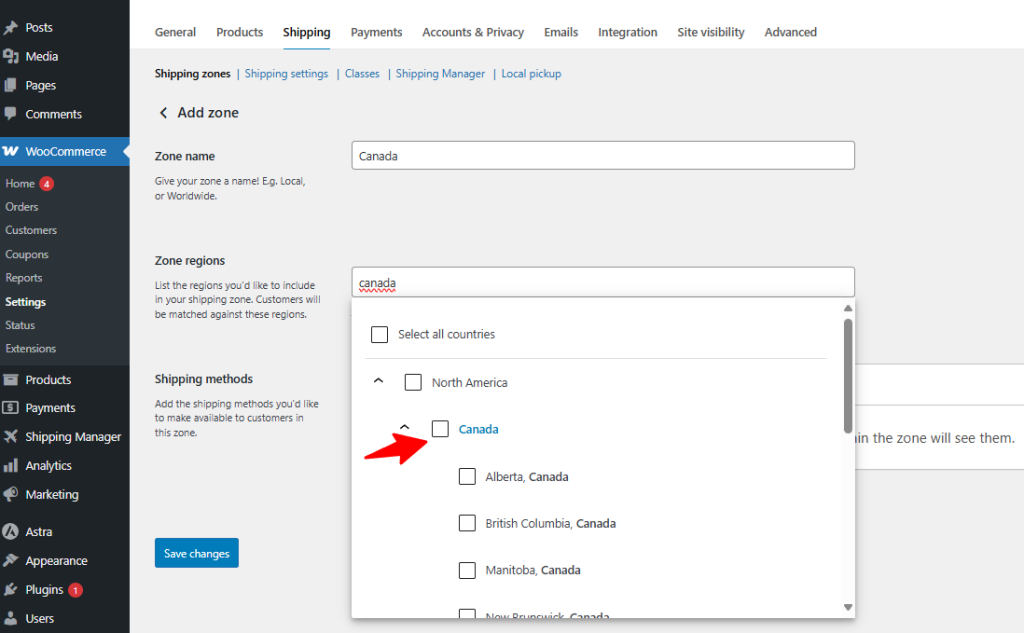The image size is (1024, 633).
Task: Open the Shipping settings link
Action: click(286, 74)
